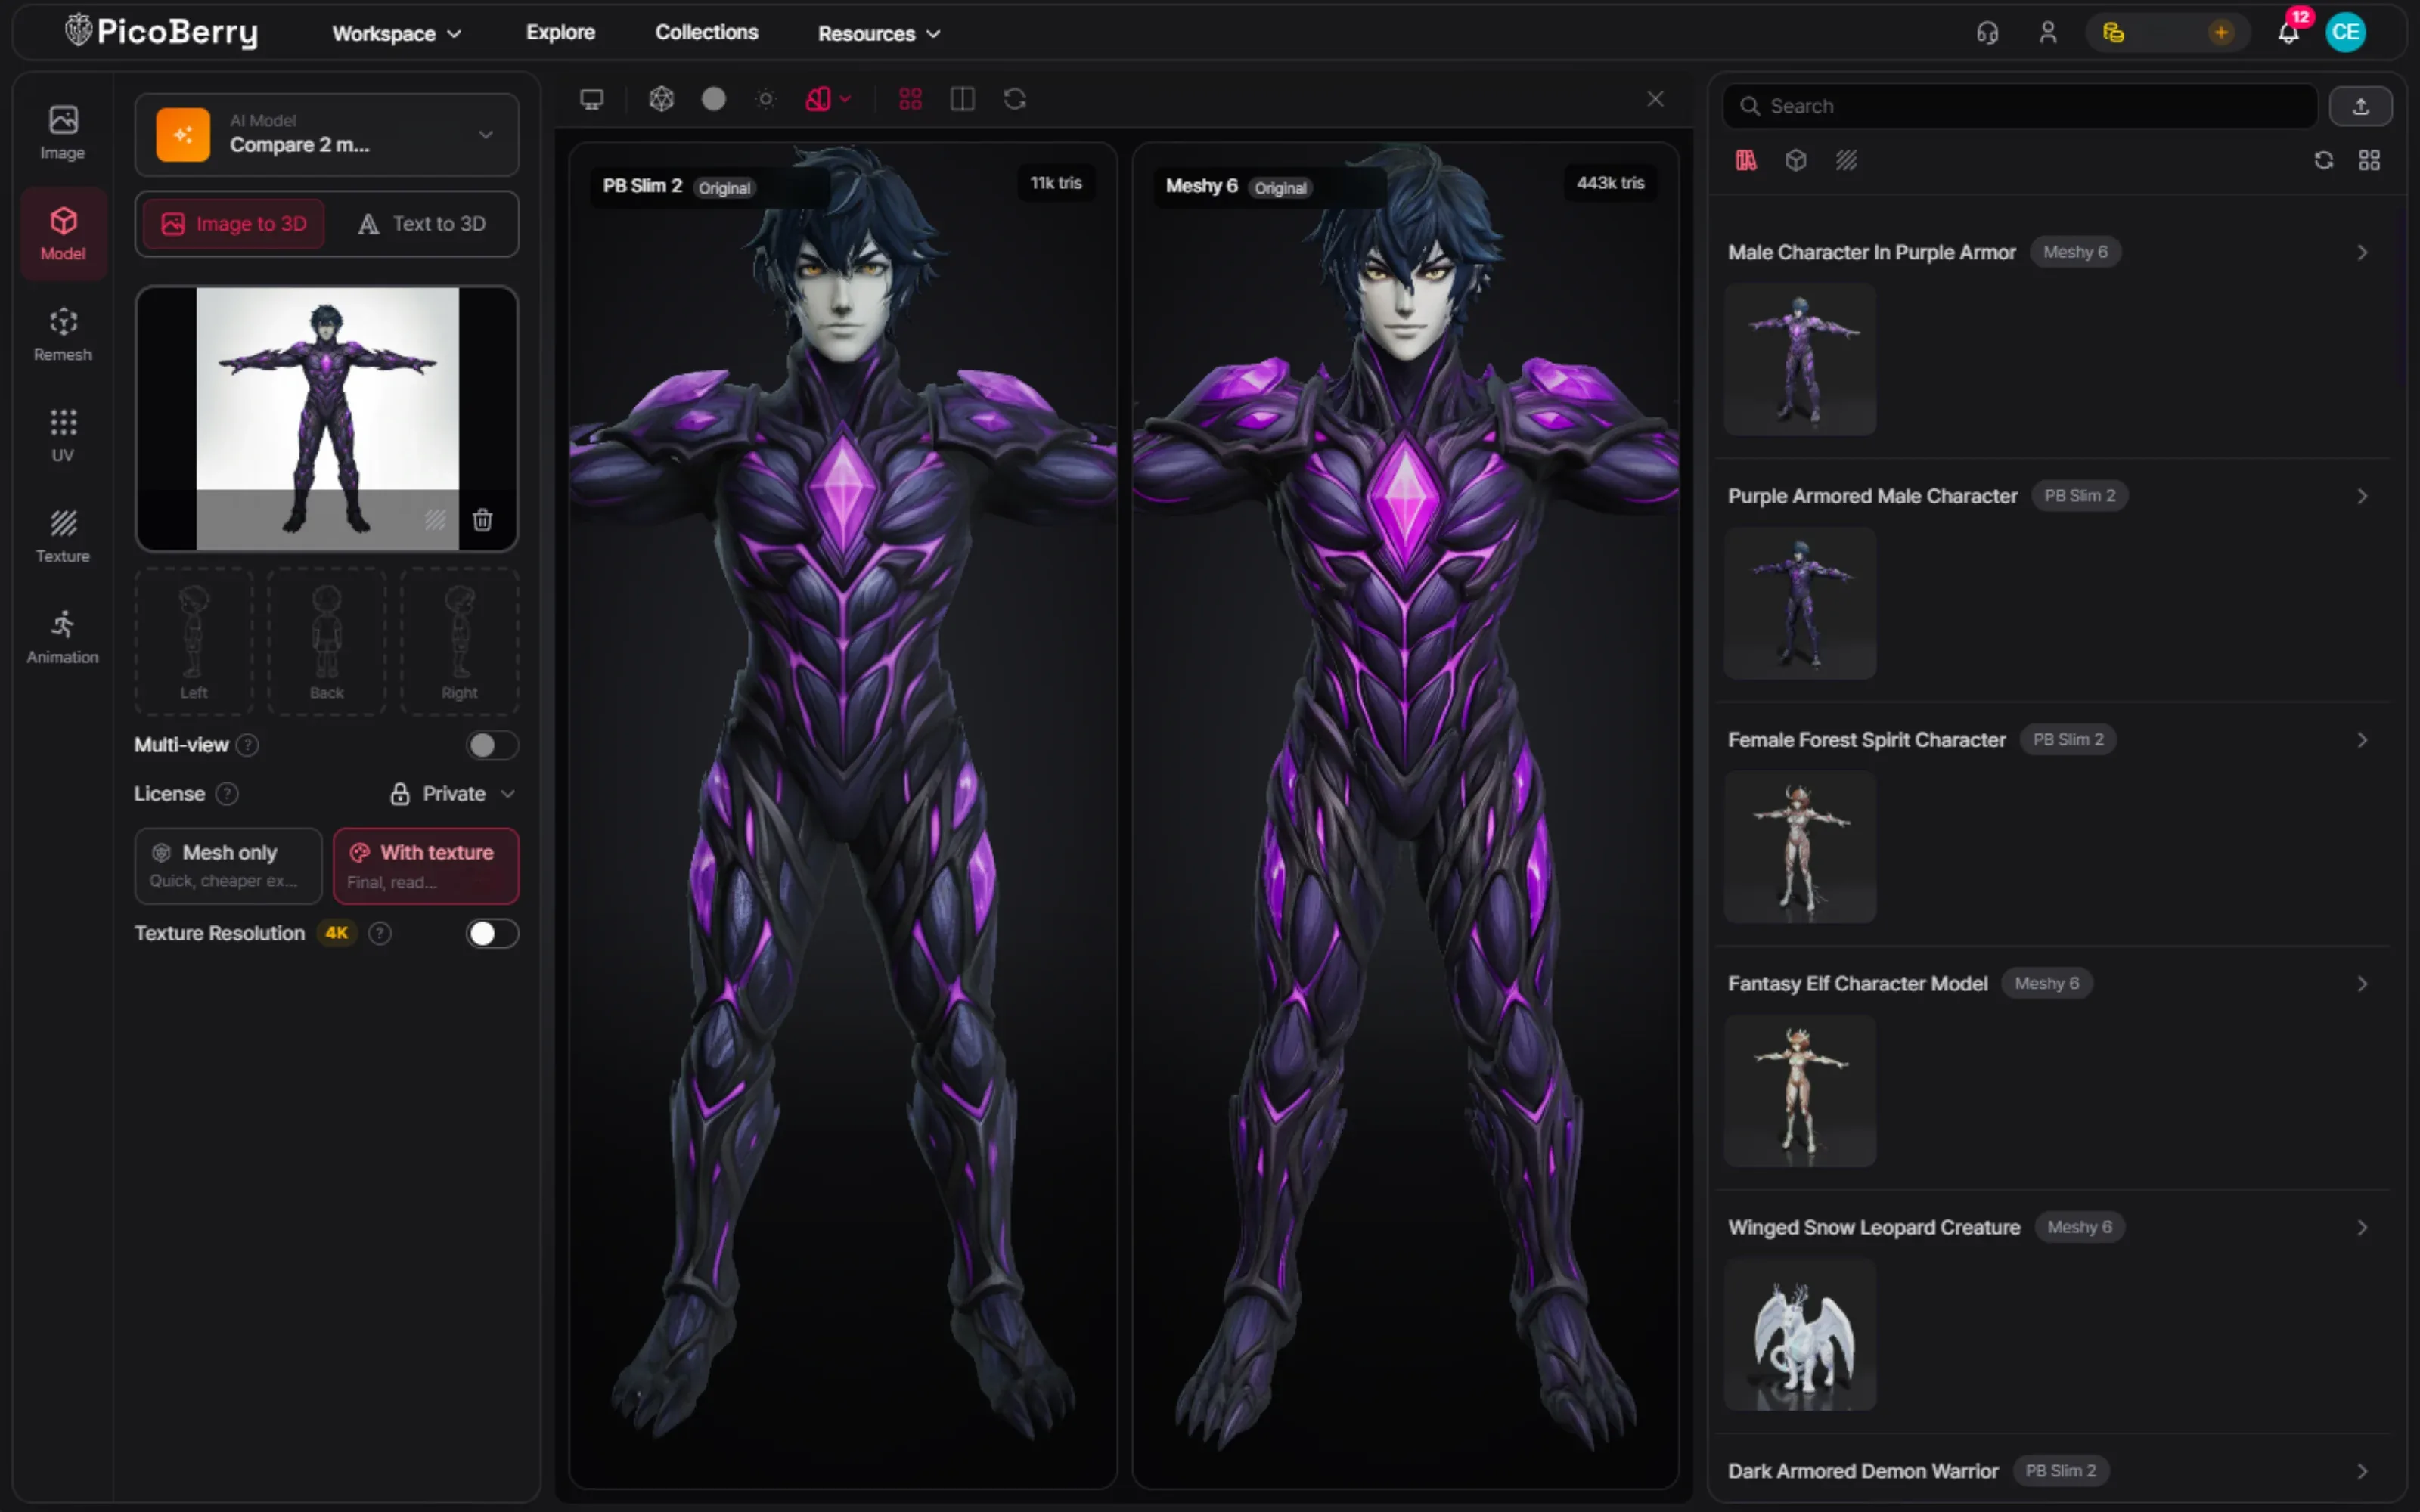Open the License Private dropdown
Image resolution: width=2420 pixels, height=1512 pixels.
pos(452,794)
